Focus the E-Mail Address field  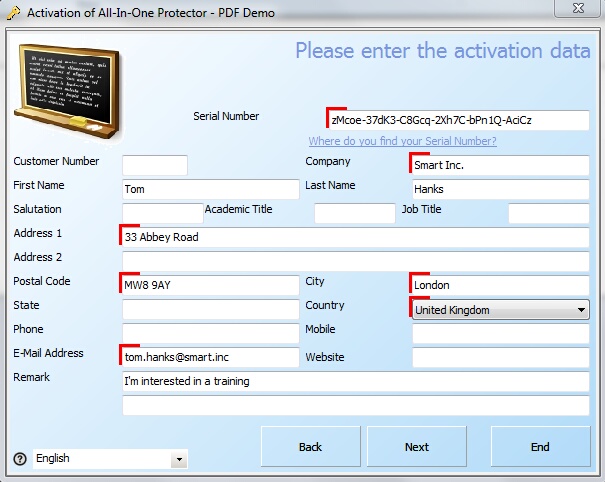pos(210,357)
